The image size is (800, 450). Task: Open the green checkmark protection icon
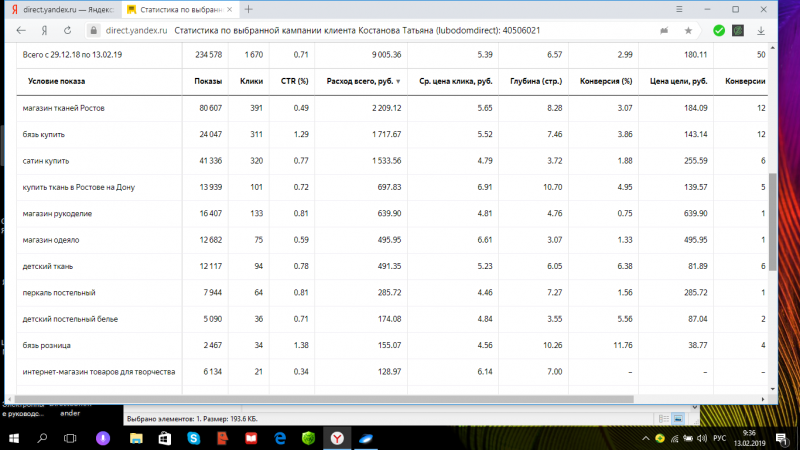click(x=719, y=31)
